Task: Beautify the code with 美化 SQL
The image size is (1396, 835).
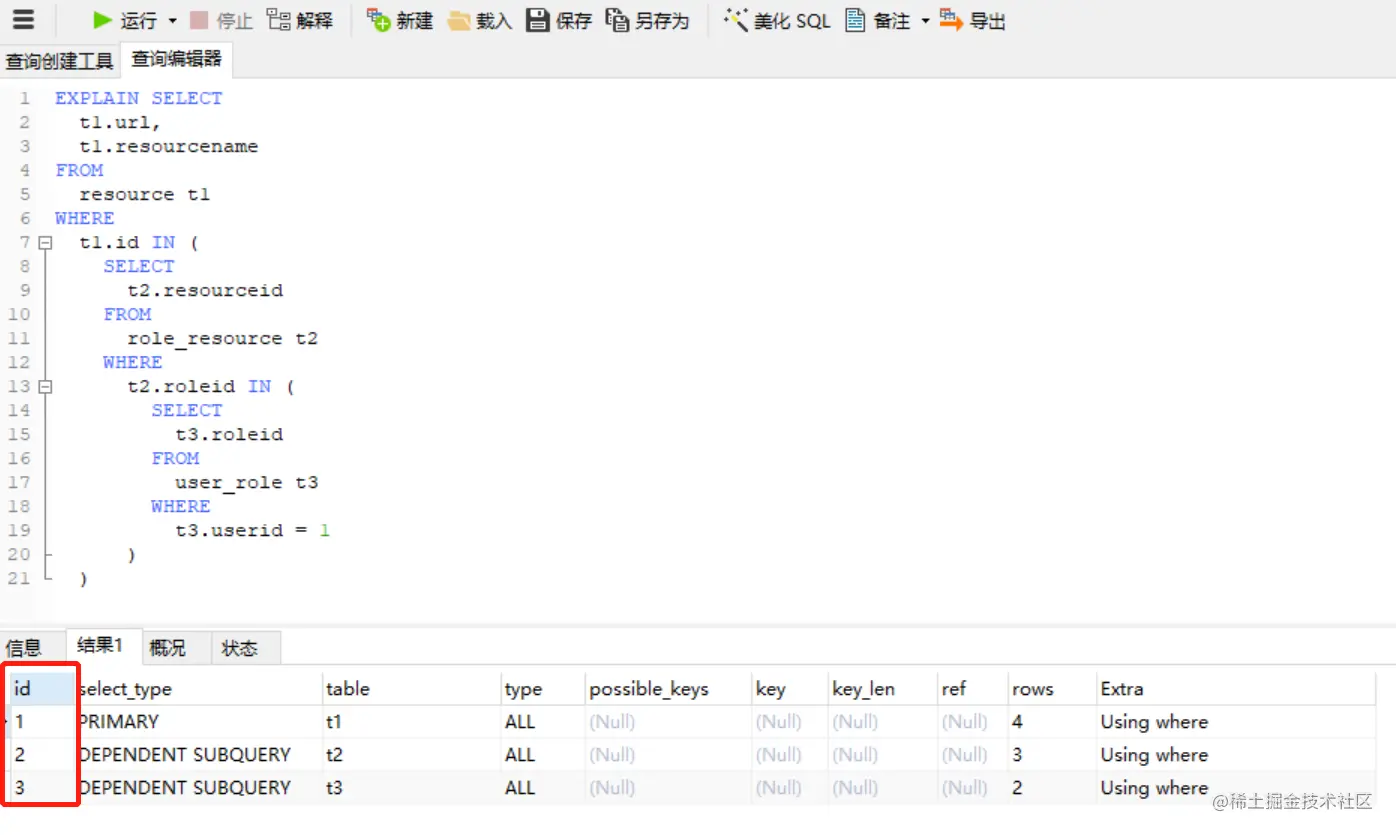Action: tap(777, 20)
